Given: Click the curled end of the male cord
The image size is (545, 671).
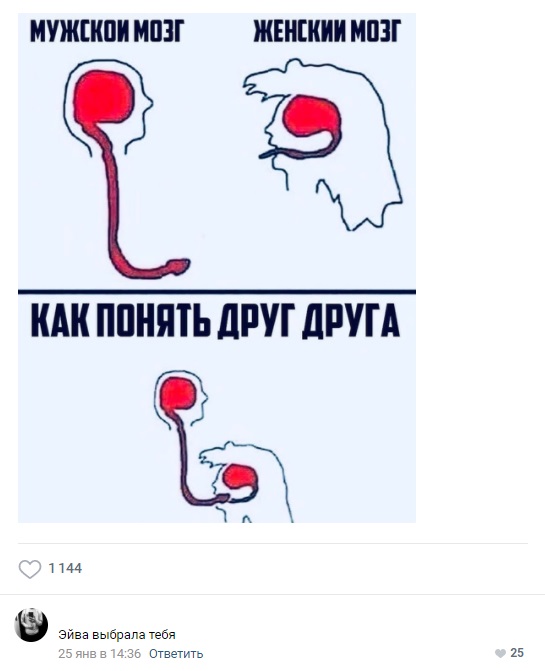Looking at the screenshot, I should (x=178, y=266).
